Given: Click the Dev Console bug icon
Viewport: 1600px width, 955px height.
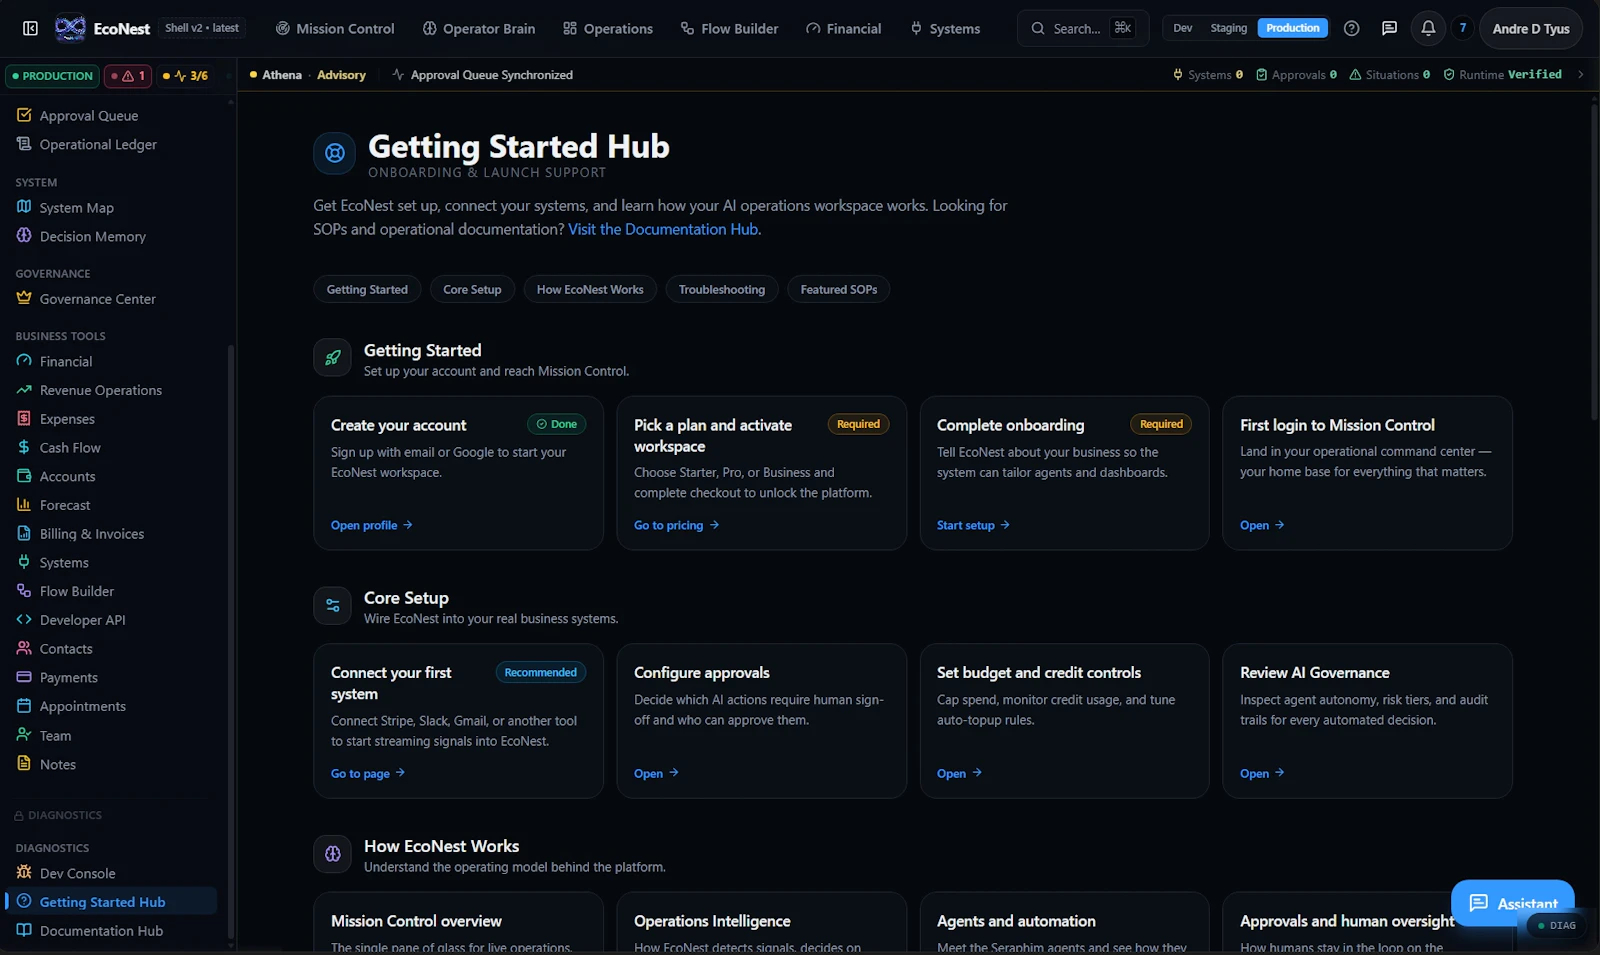Looking at the screenshot, I should point(24,873).
